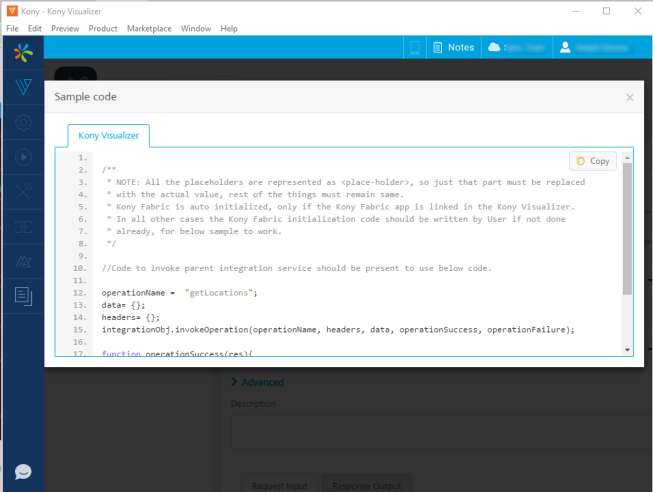Image resolution: width=653 pixels, height=492 pixels.
Task: Click the code area vertical scrollbar thumb
Action: click(x=627, y=229)
